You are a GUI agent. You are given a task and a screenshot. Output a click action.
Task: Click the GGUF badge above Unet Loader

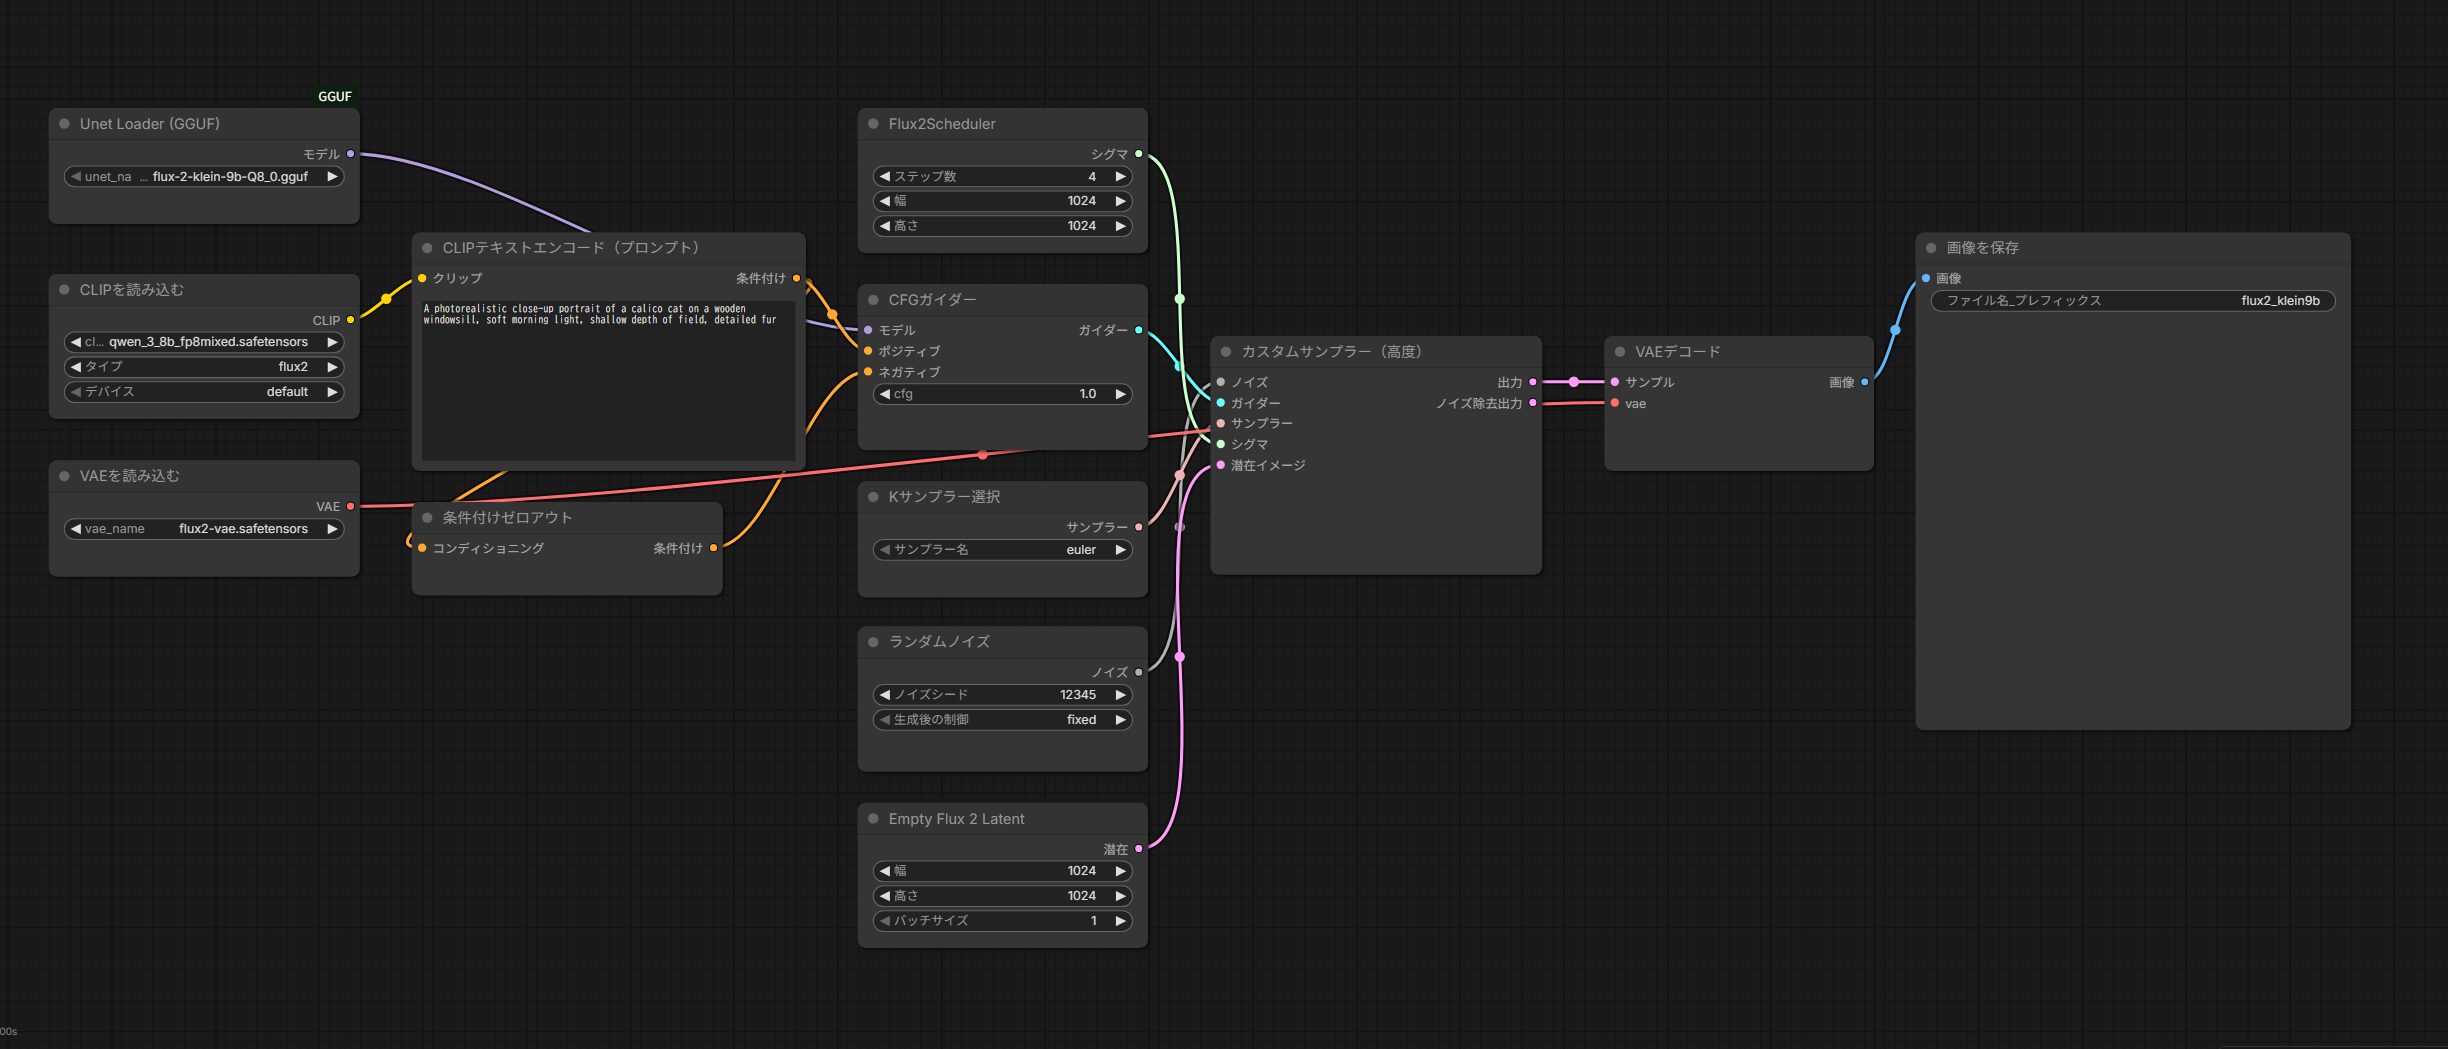(335, 97)
